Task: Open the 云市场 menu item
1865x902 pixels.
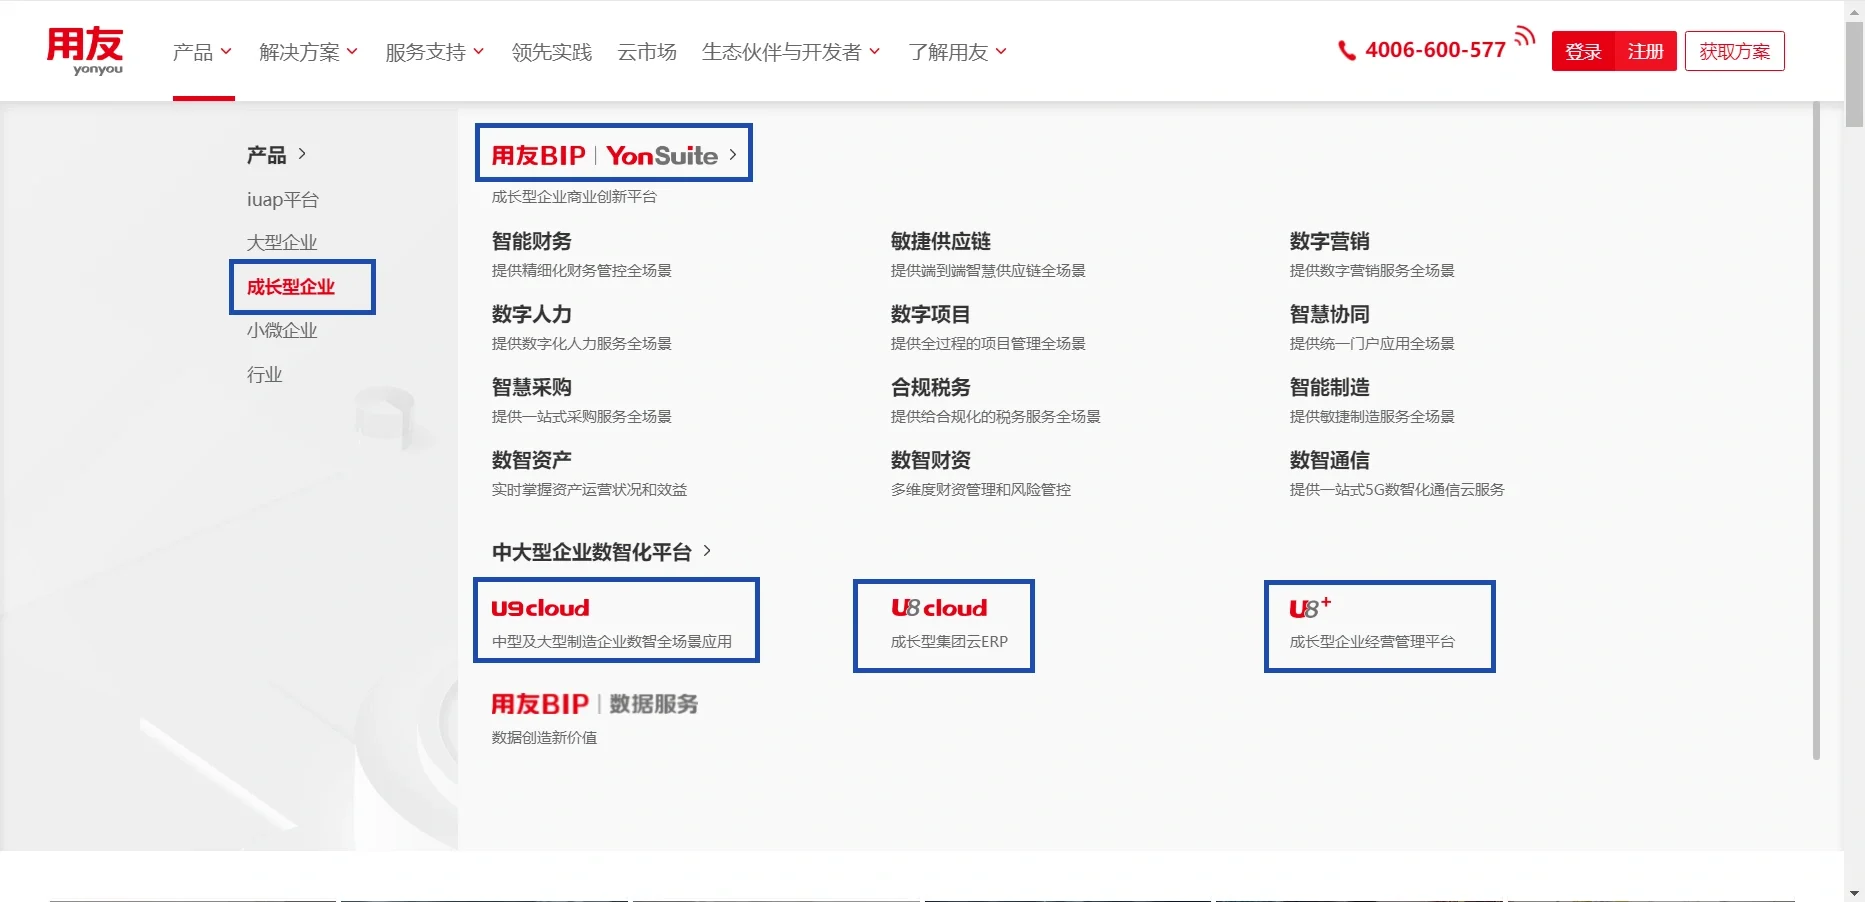Action: click(646, 52)
